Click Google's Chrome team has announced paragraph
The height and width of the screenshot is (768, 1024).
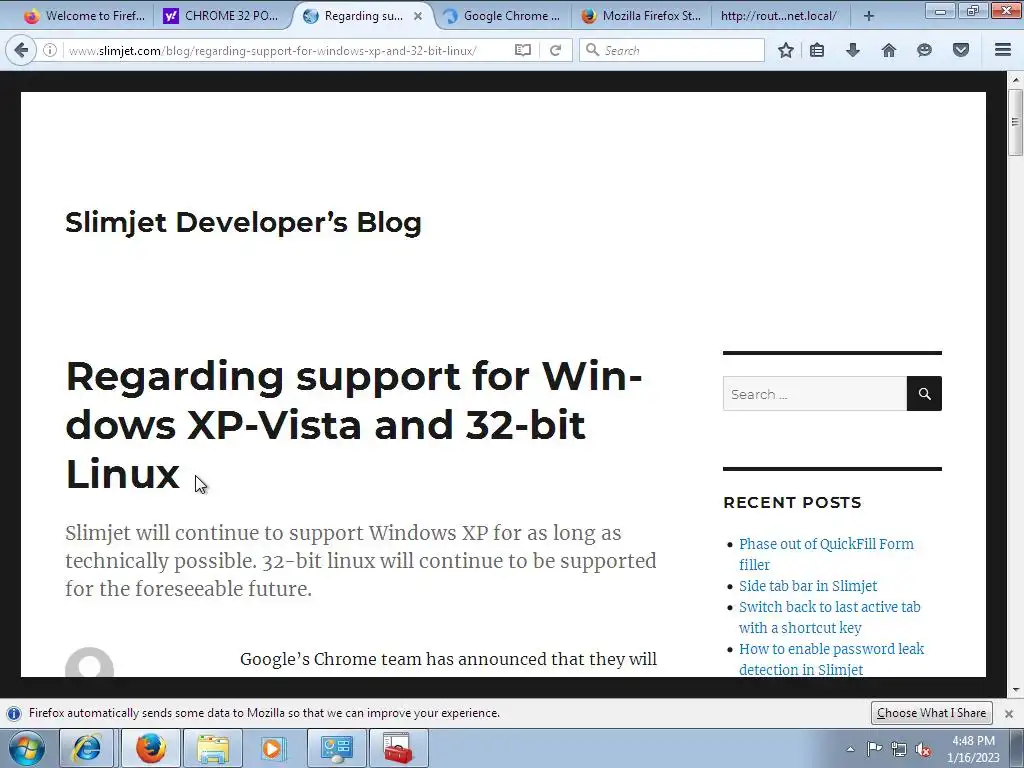449,660
